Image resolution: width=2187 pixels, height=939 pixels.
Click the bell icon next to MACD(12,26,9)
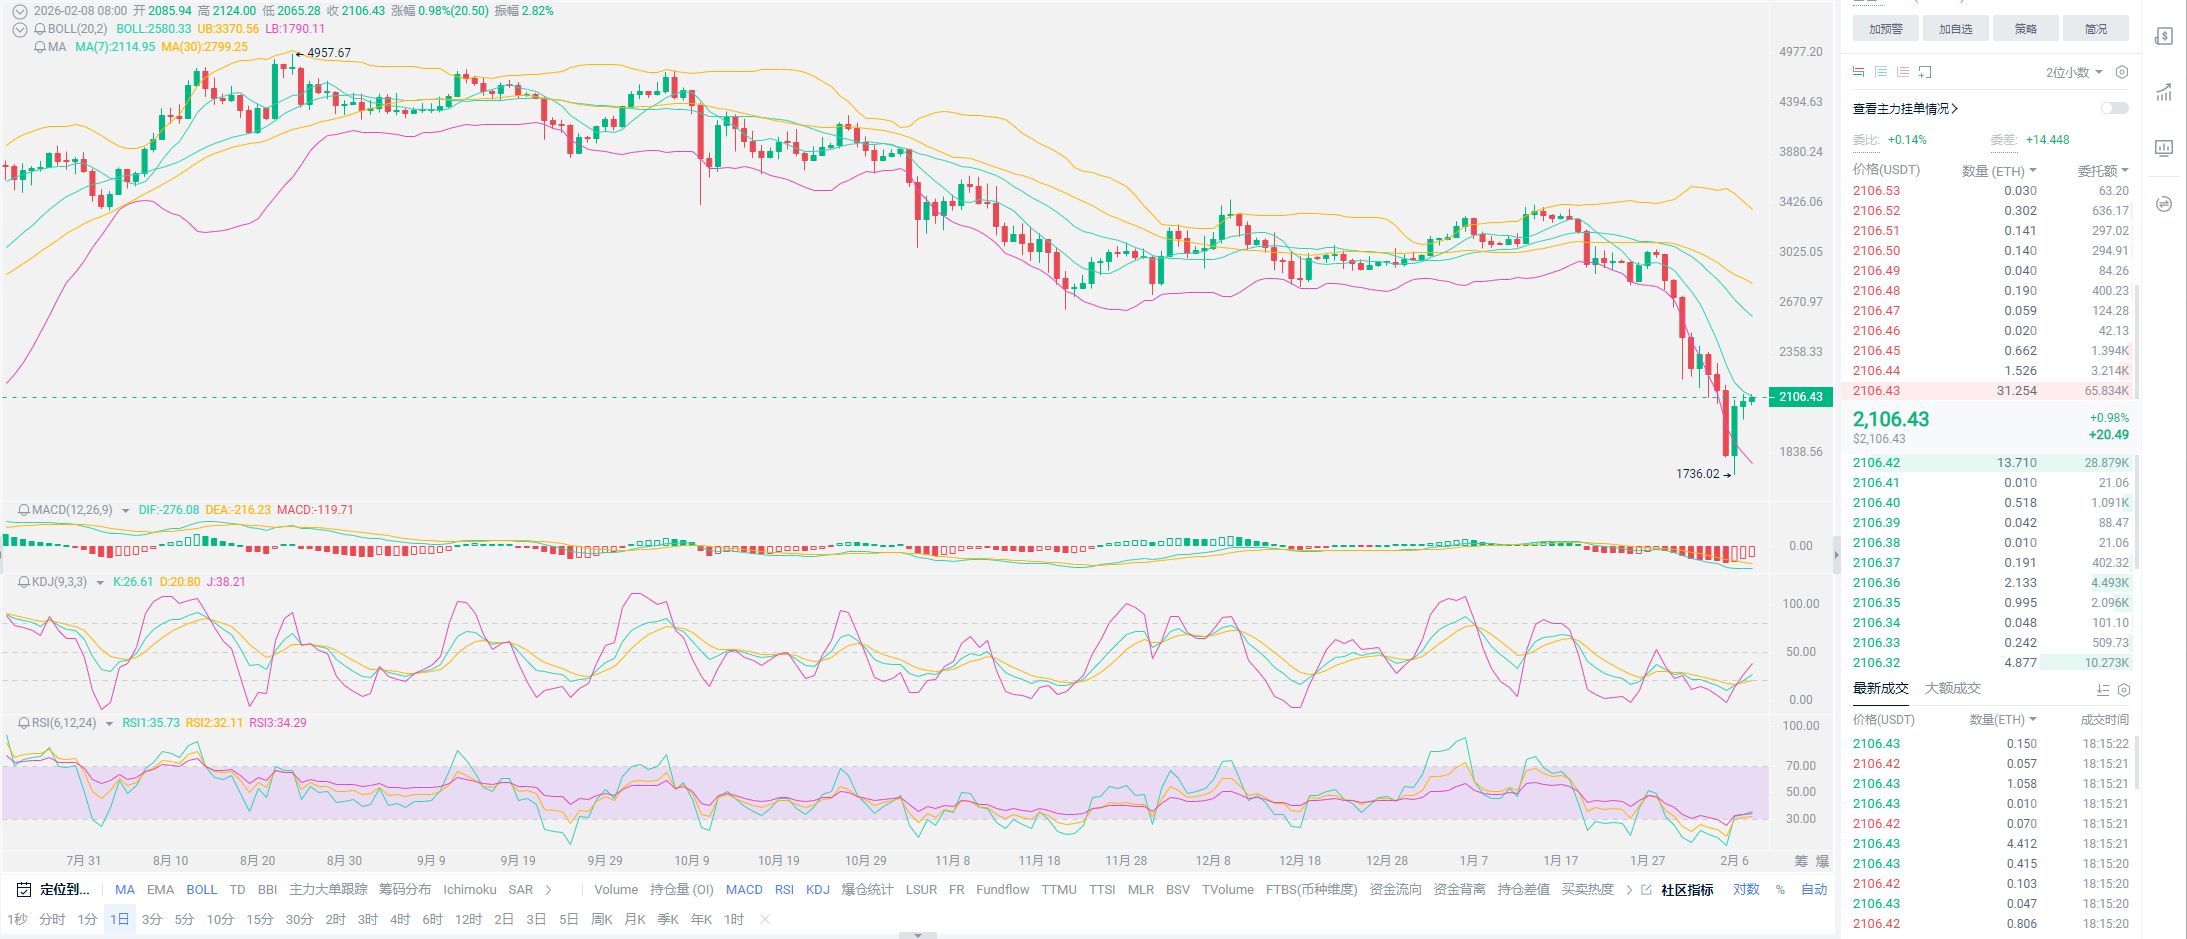coord(23,510)
